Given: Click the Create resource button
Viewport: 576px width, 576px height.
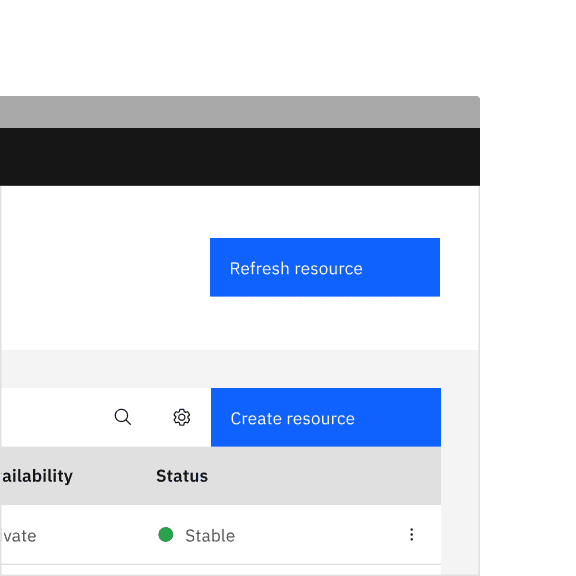Looking at the screenshot, I should (x=326, y=417).
